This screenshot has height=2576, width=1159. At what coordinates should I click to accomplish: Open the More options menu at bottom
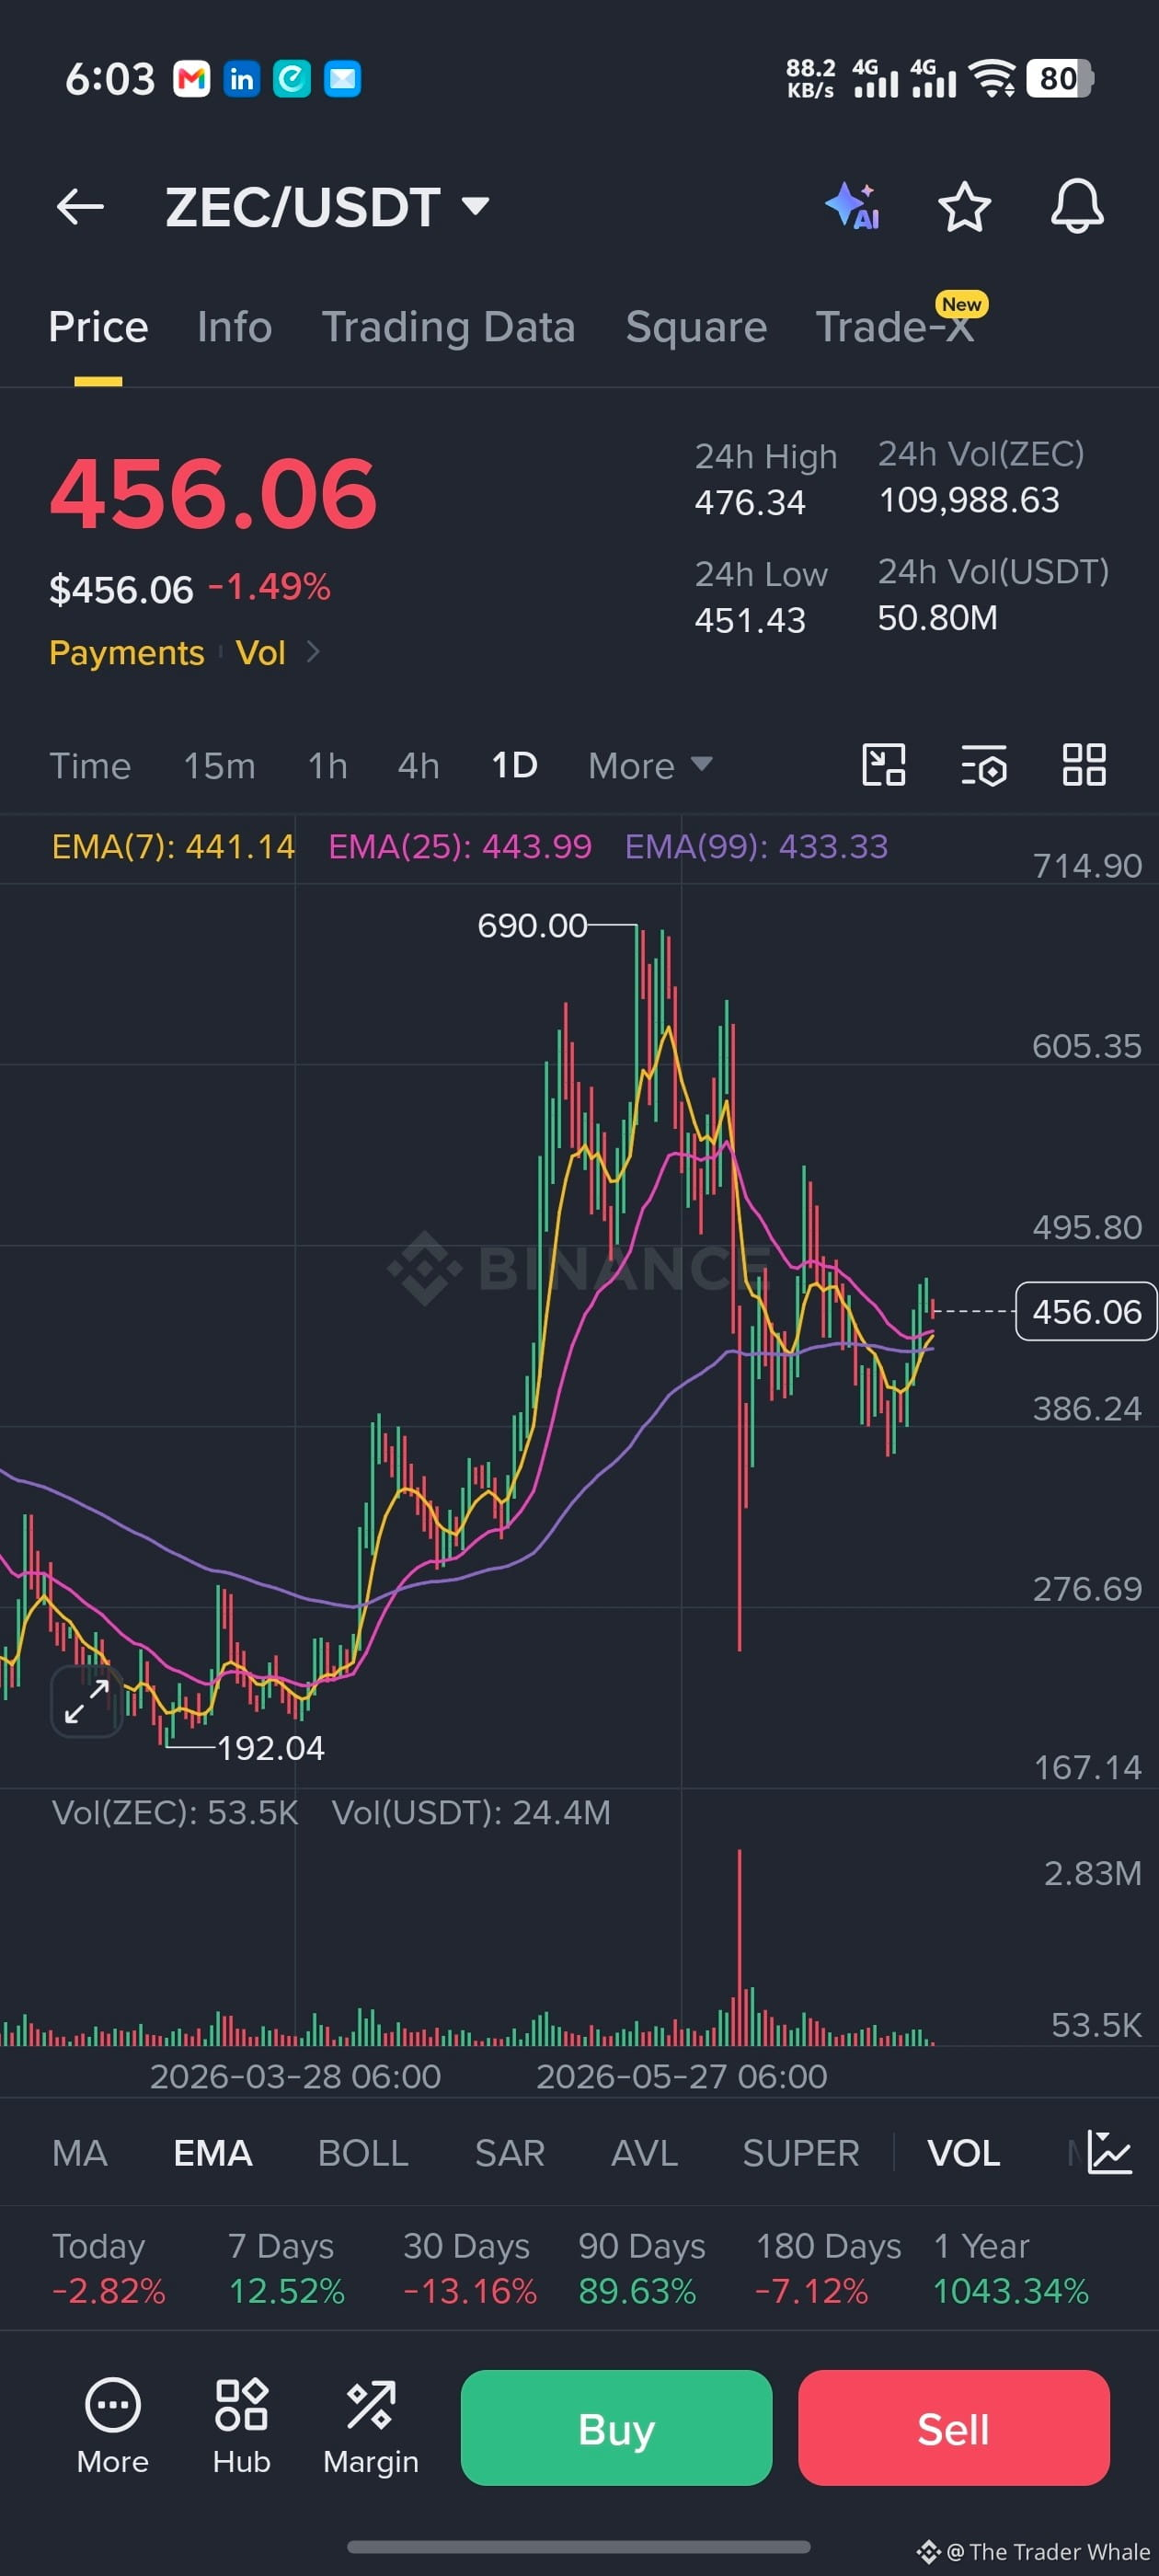click(x=113, y=2425)
